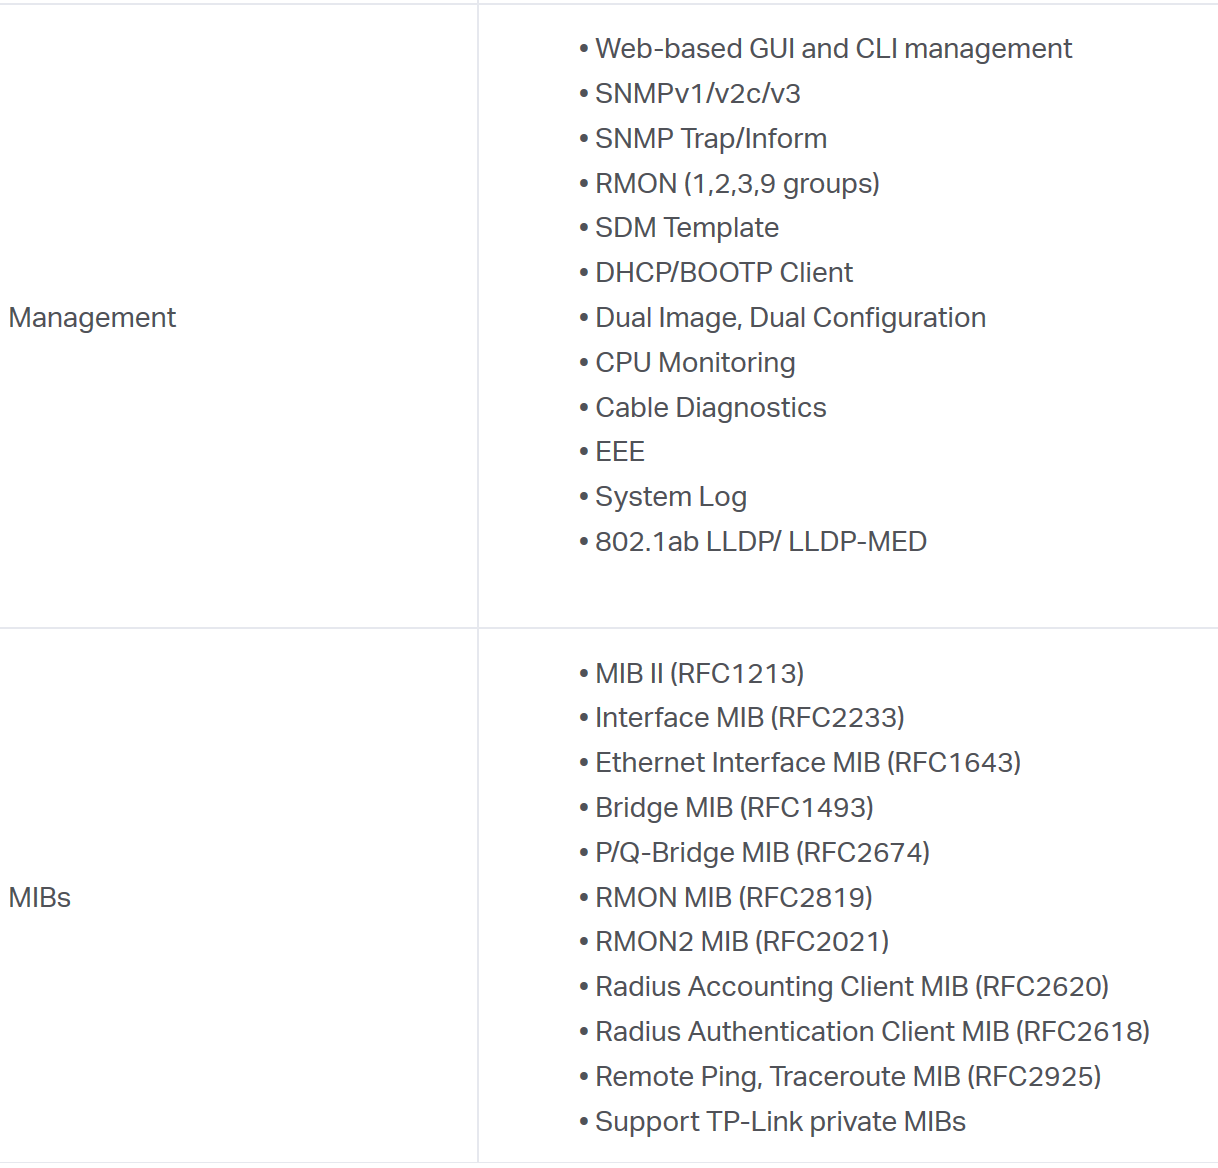Image resolution: width=1218 pixels, height=1168 pixels.
Task: Click SNMPv1/v2c/v3 list item
Action: pyautogui.click(x=698, y=94)
